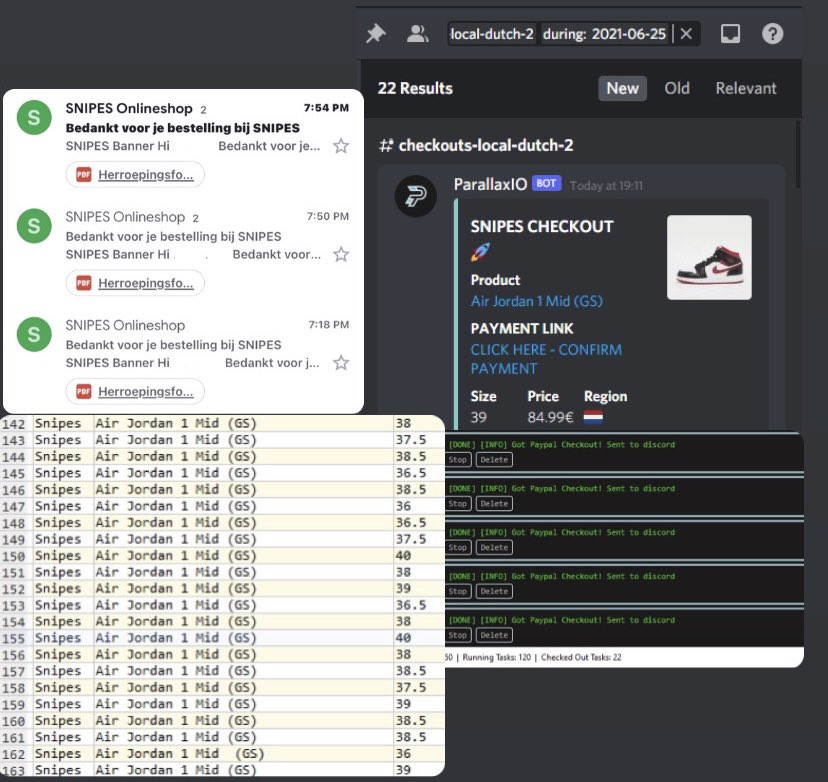Delete the fourth Paypal checkout task

[x=494, y=591]
